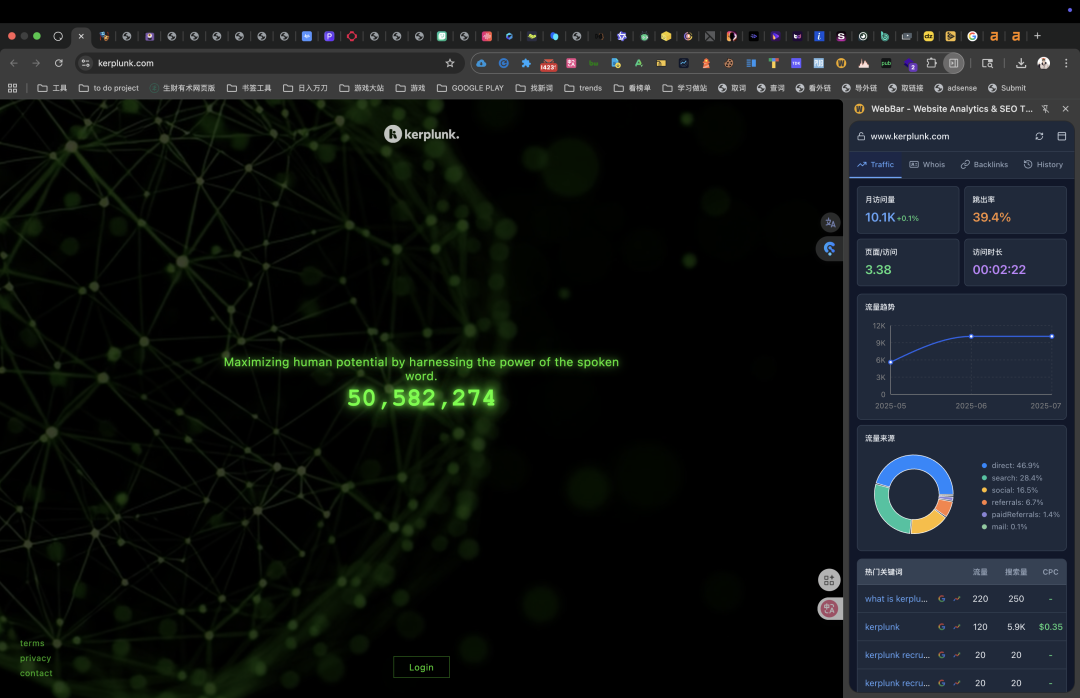Open the 'Submit' bookmark
The image size is (1080, 698).
coord(1006,88)
